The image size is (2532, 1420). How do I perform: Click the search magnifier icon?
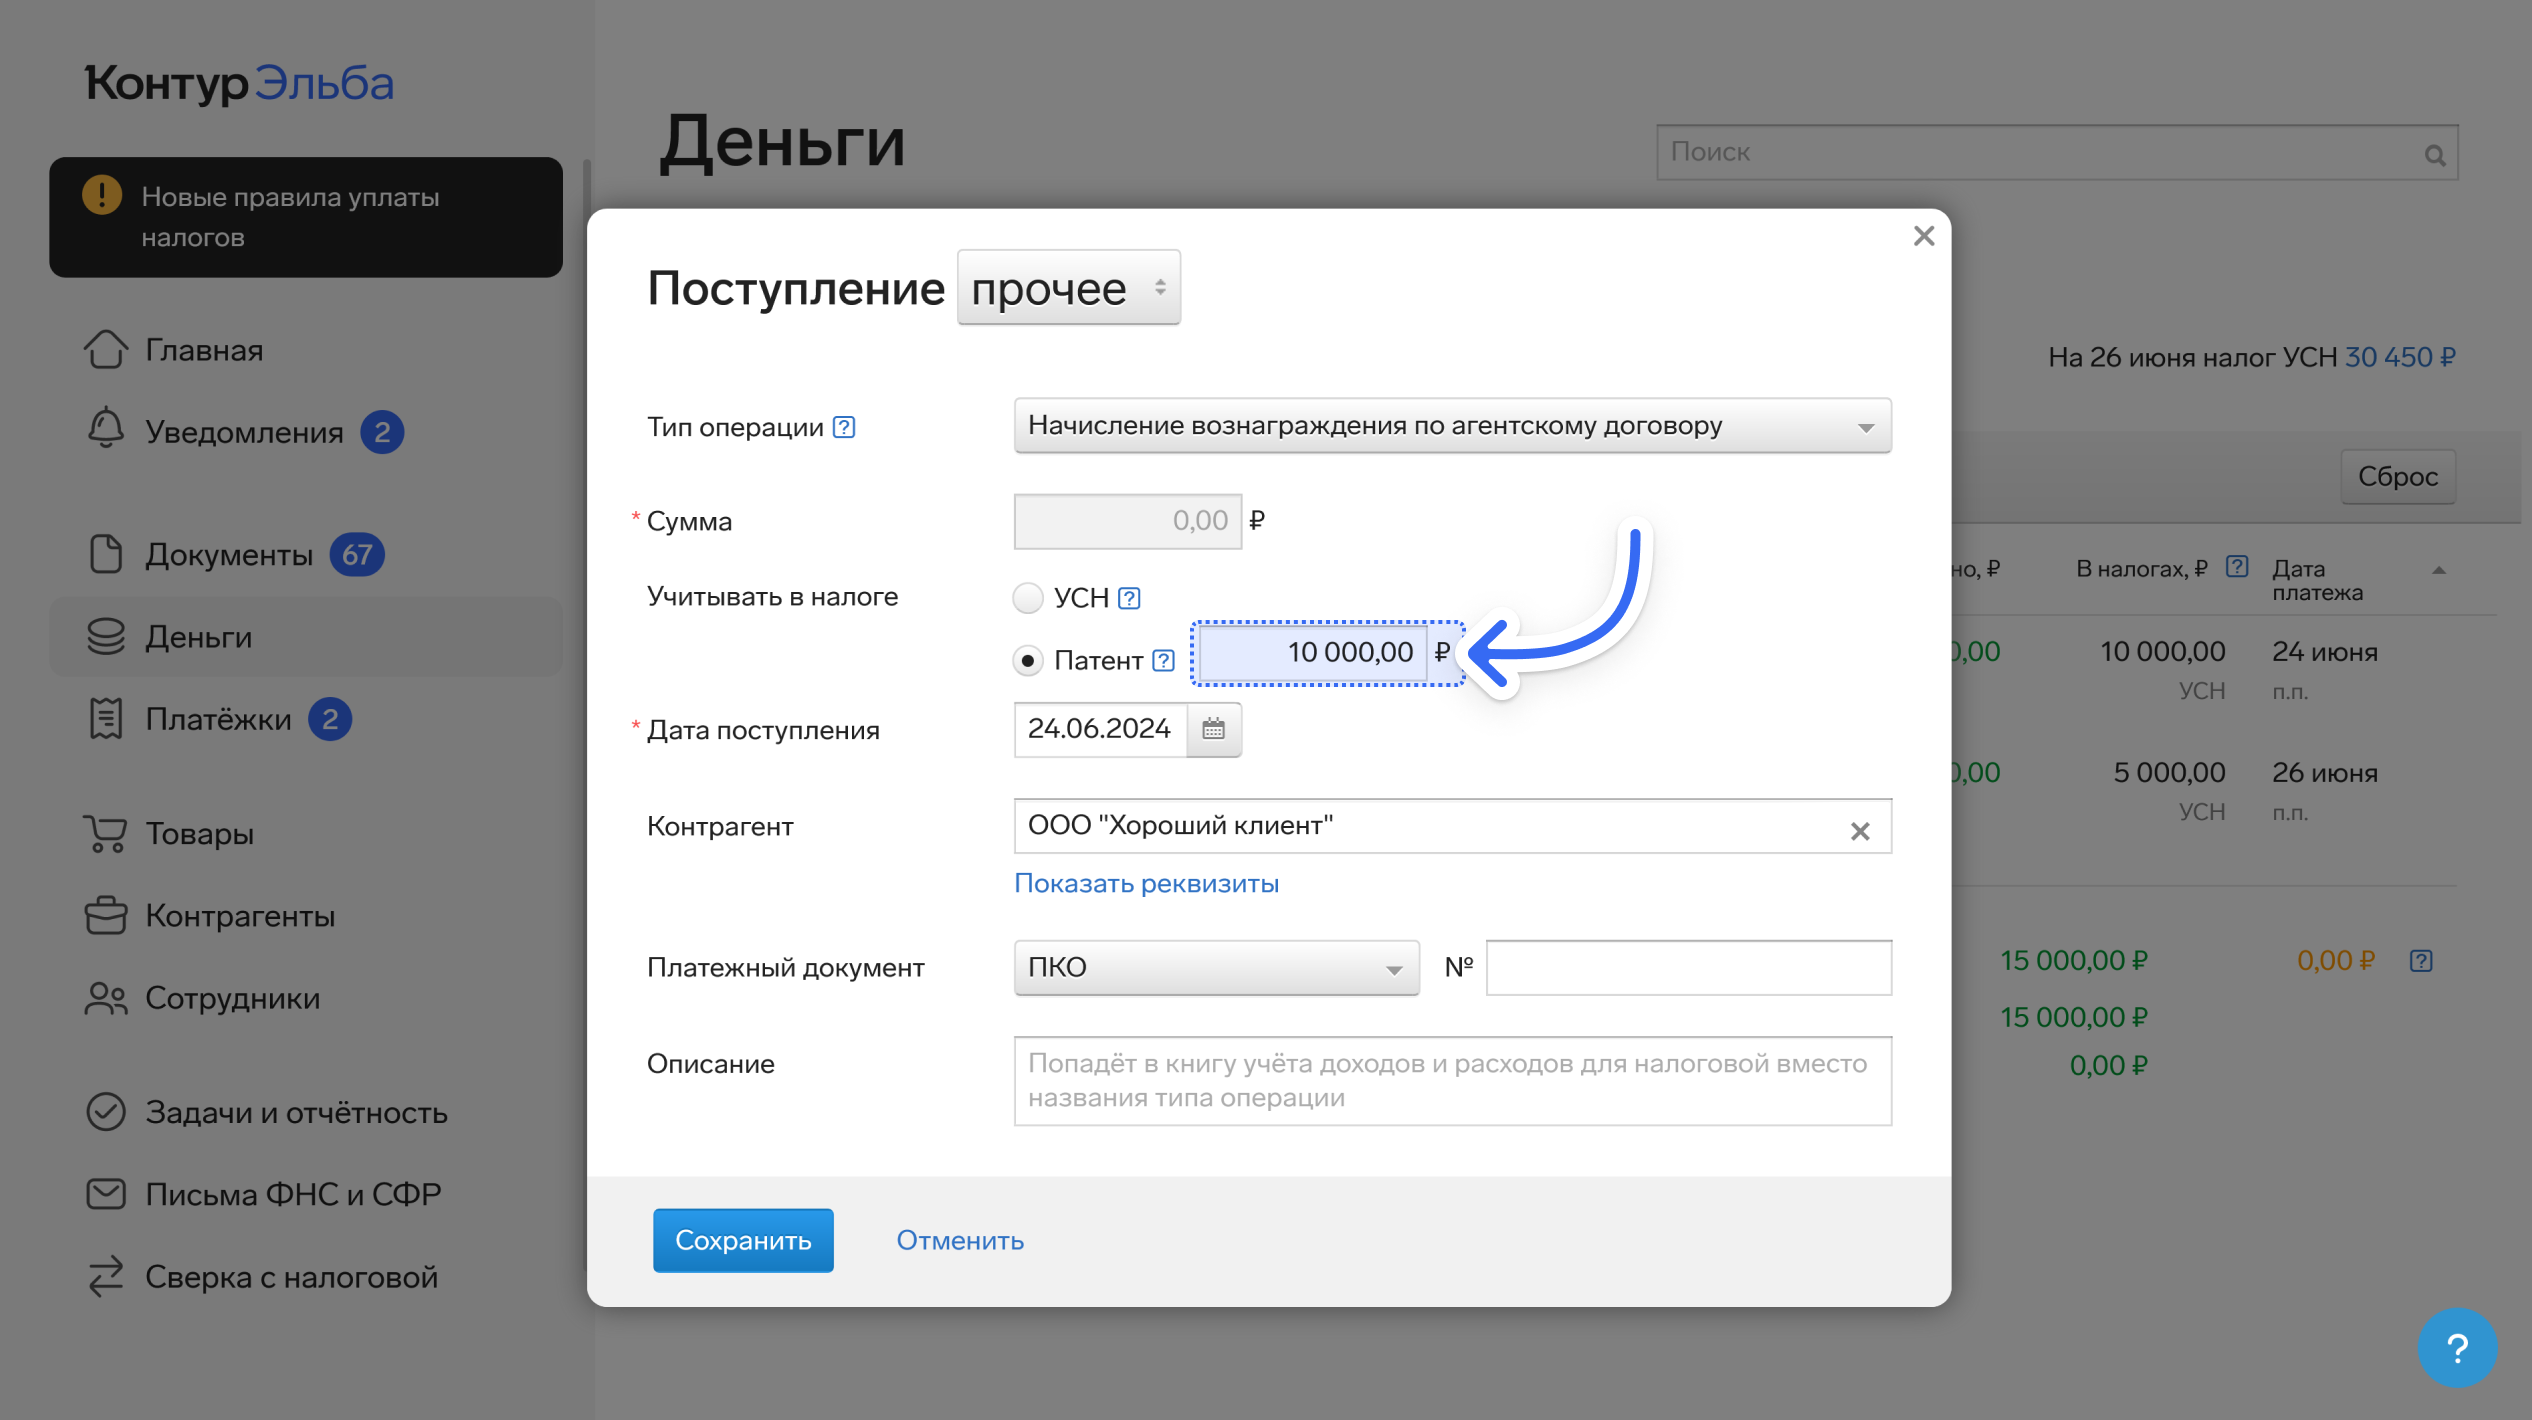point(2435,155)
